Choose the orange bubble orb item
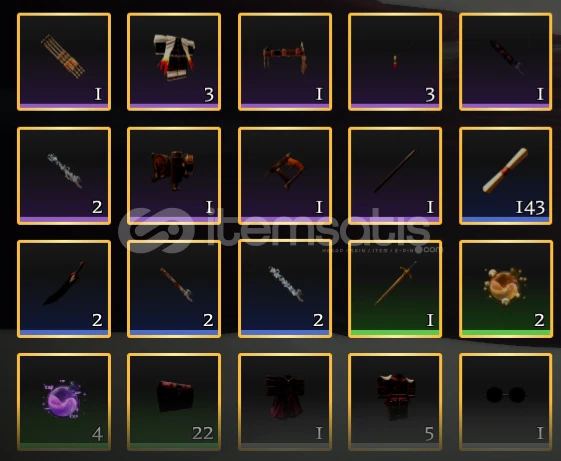The height and width of the screenshot is (461, 561). pos(506,289)
